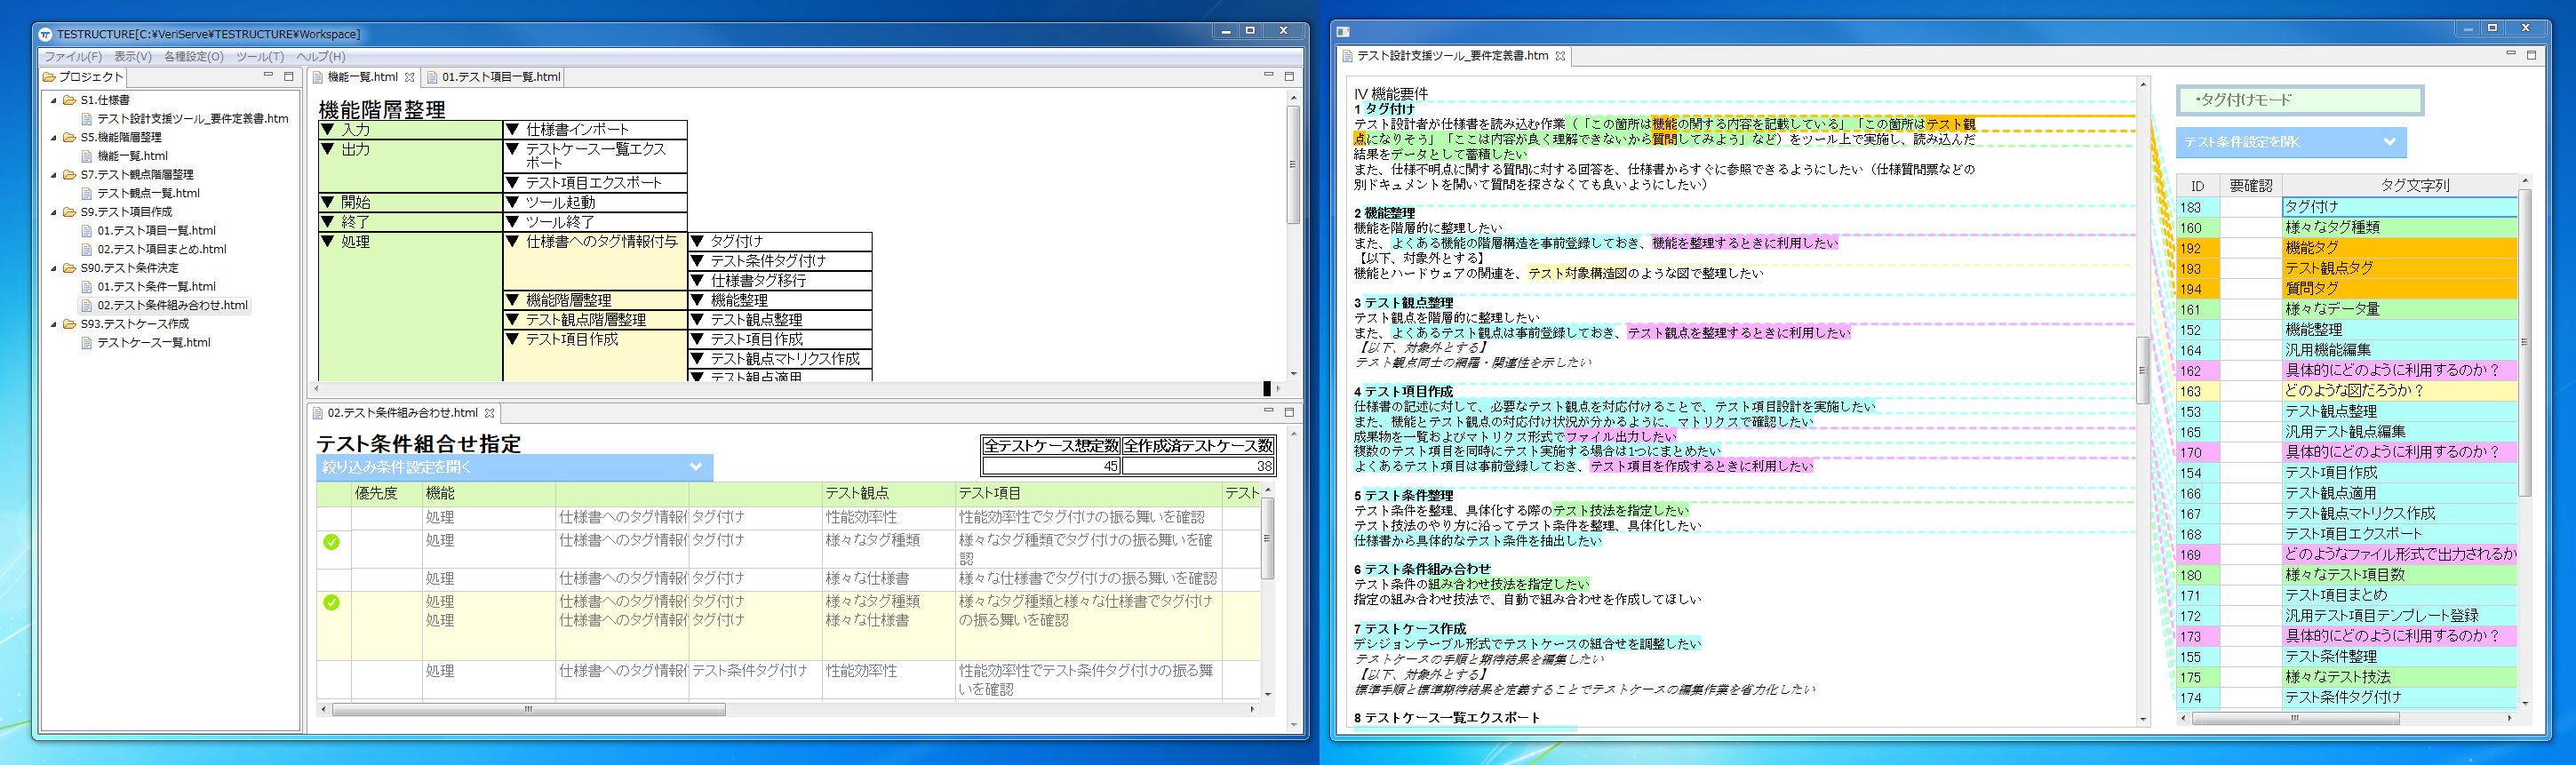Close the 機能一覧.html editor tab via its X
Viewport: 2576px width, 765px height.
pyautogui.click(x=409, y=77)
